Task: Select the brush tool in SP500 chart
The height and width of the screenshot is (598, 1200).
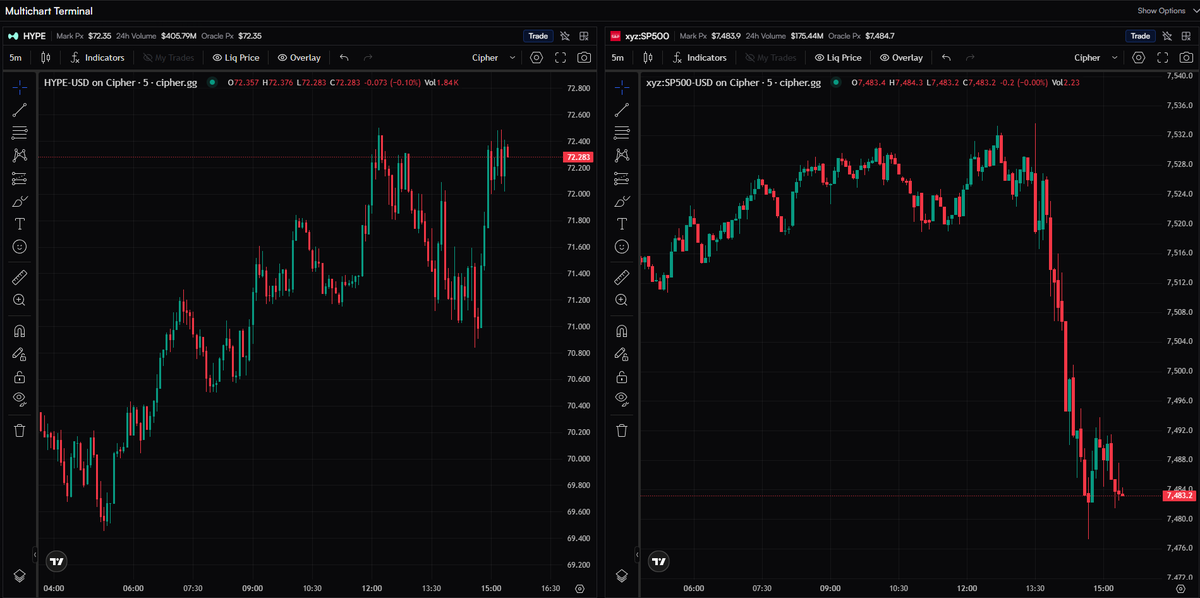Action: click(x=622, y=201)
